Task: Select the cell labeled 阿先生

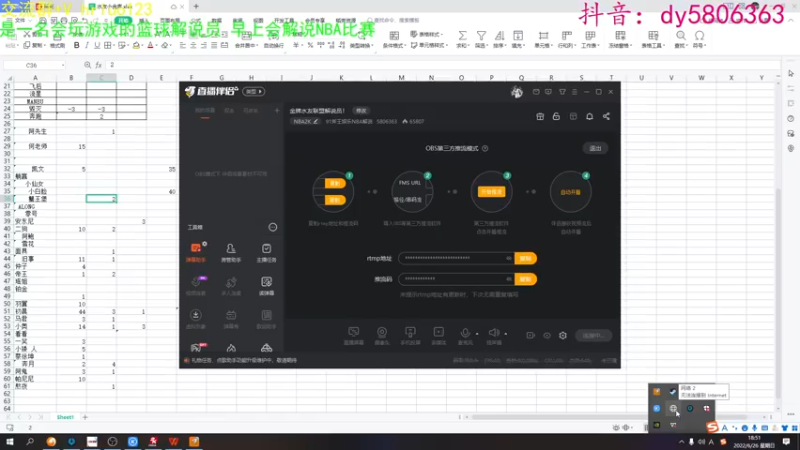Action: click(35, 132)
